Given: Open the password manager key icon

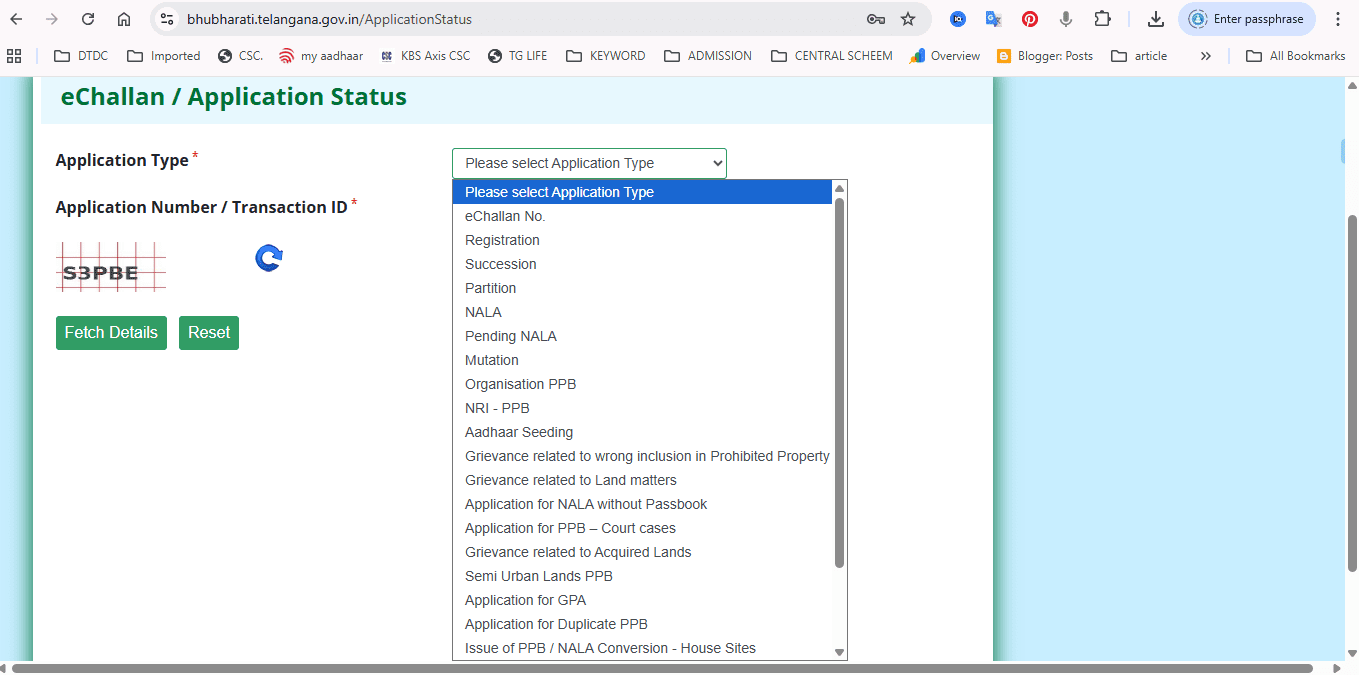Looking at the screenshot, I should click(875, 18).
